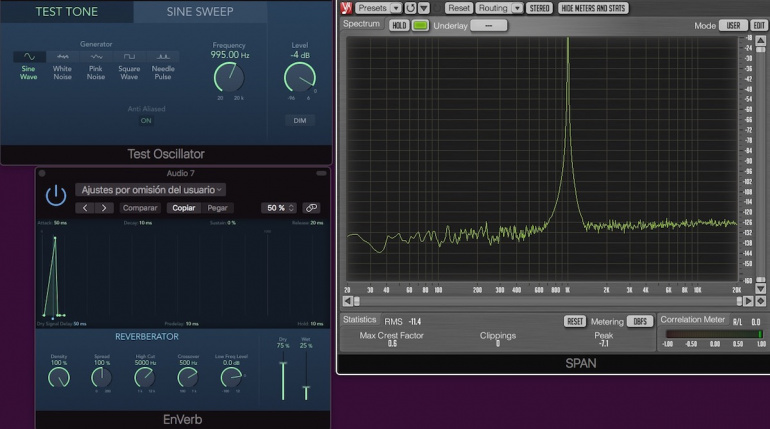Click the envelope attack peak point
This screenshot has height=429, width=770.
coord(55,238)
